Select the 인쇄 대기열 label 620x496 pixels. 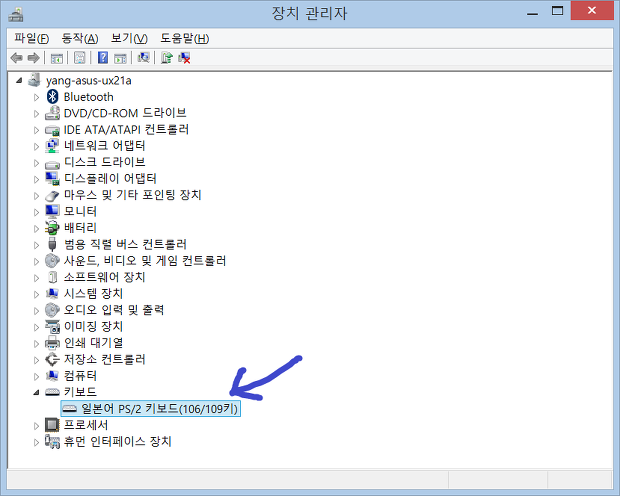(93, 343)
